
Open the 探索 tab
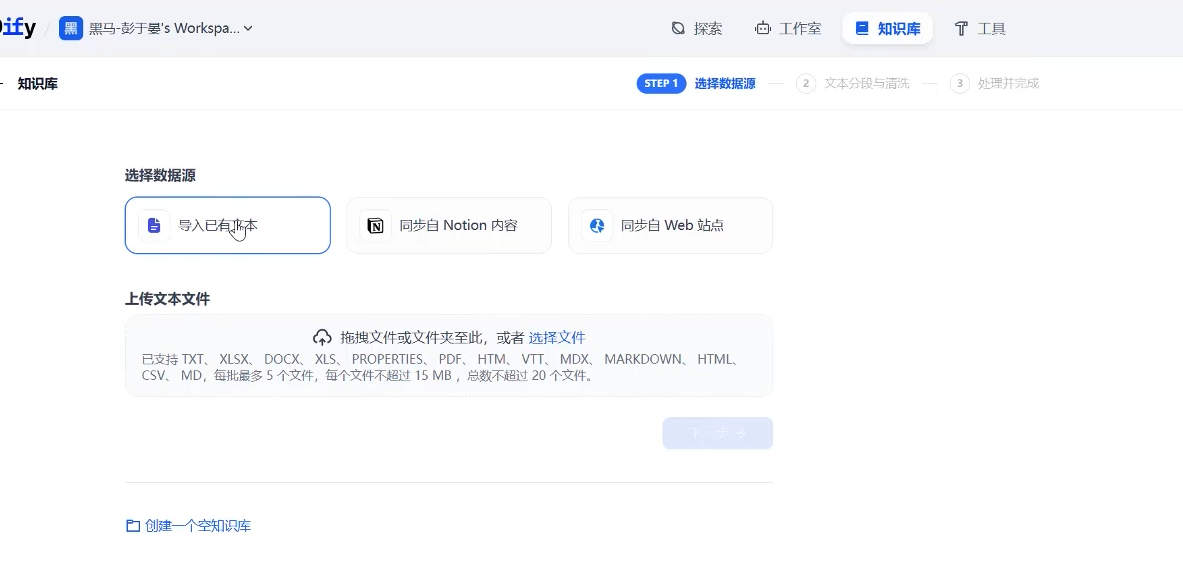697,29
